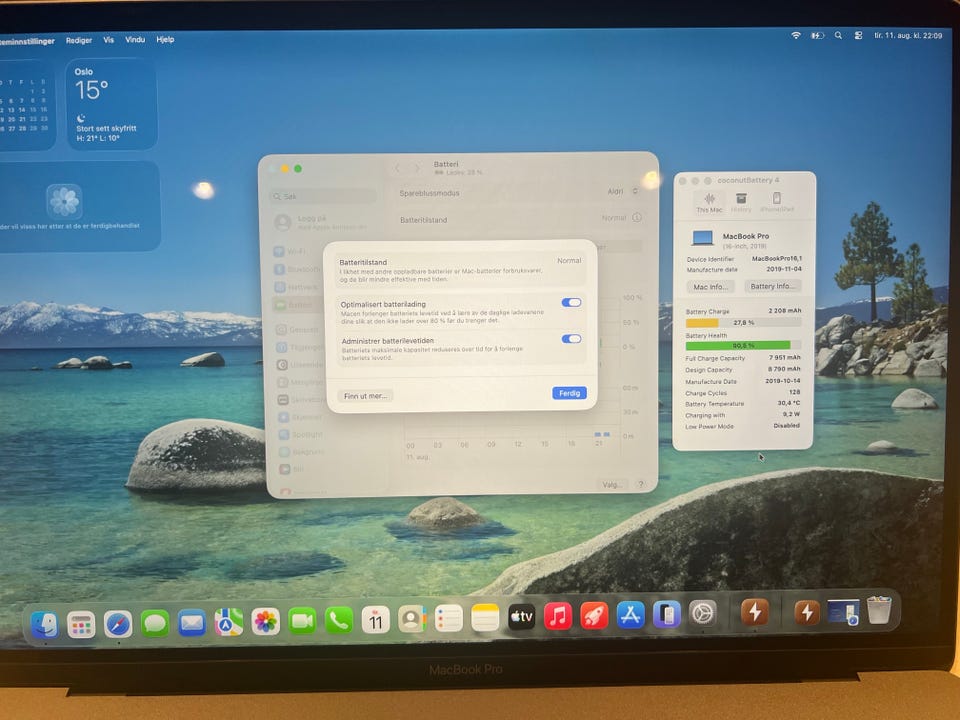Launch Maps from the Dock
Viewport: 960px width, 720px height.
point(228,622)
